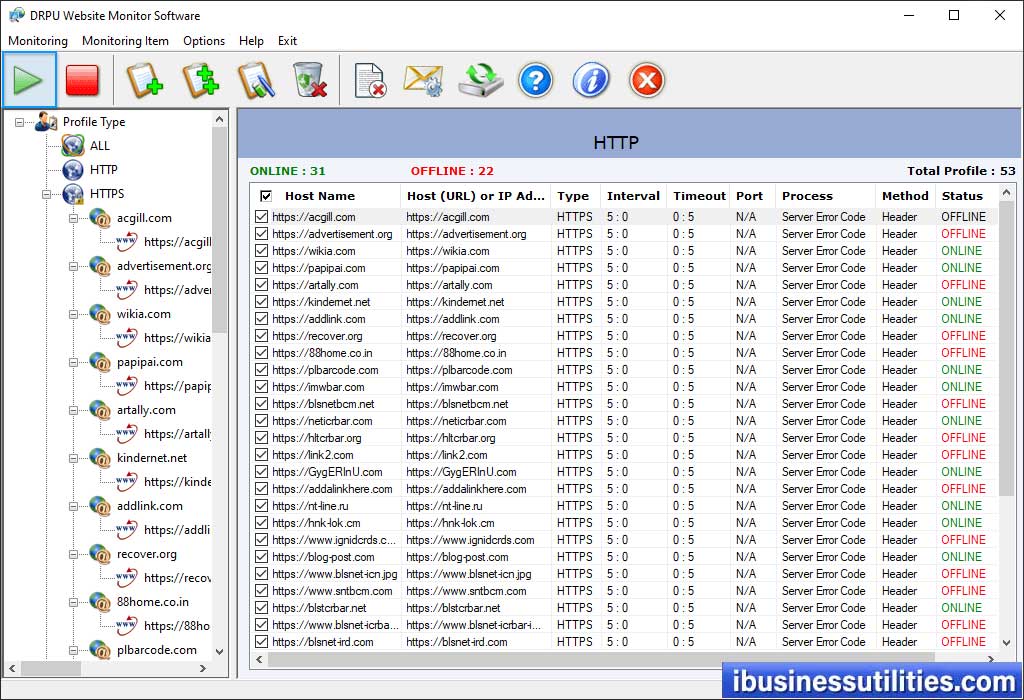The image size is (1024, 700).
Task: Collapse the acgill.com tree node
Action: [73, 218]
